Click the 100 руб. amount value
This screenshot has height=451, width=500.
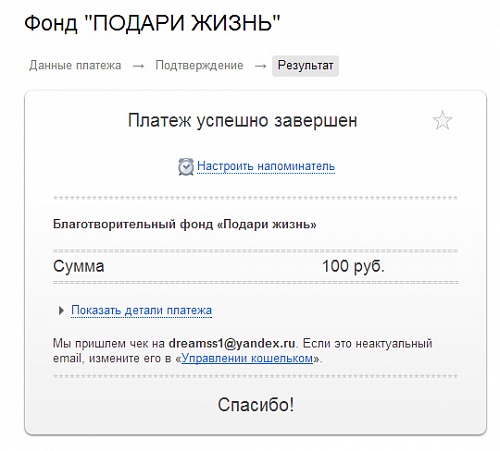[x=353, y=266]
